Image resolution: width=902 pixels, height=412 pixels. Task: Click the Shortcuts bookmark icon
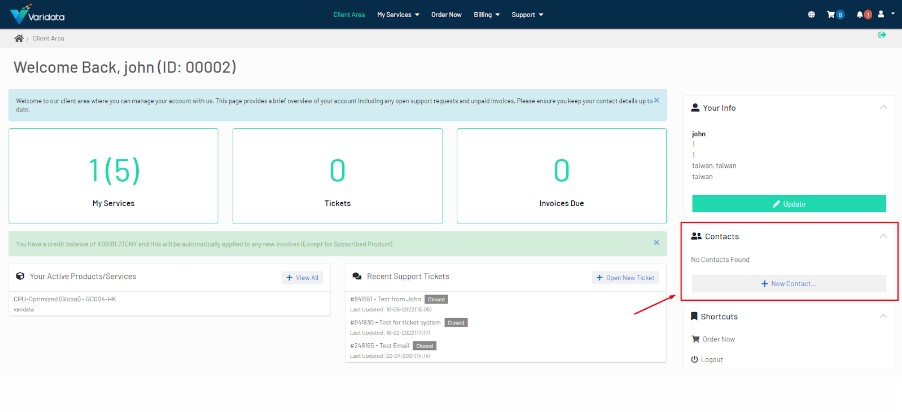click(694, 316)
